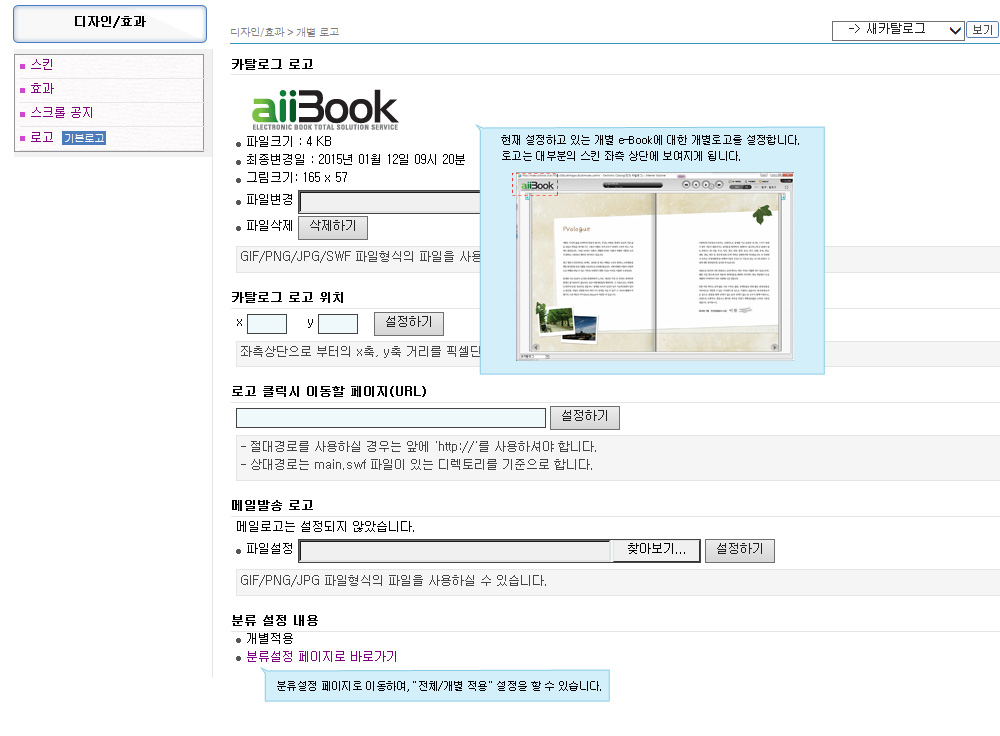Click the logo y position field
This screenshot has height=736, width=1000.
[x=338, y=323]
